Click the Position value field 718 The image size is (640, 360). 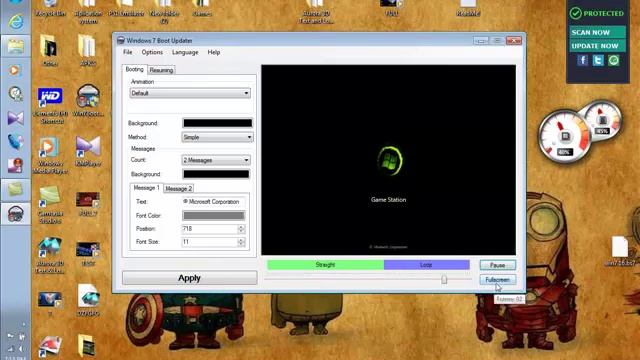pyautogui.click(x=210, y=229)
